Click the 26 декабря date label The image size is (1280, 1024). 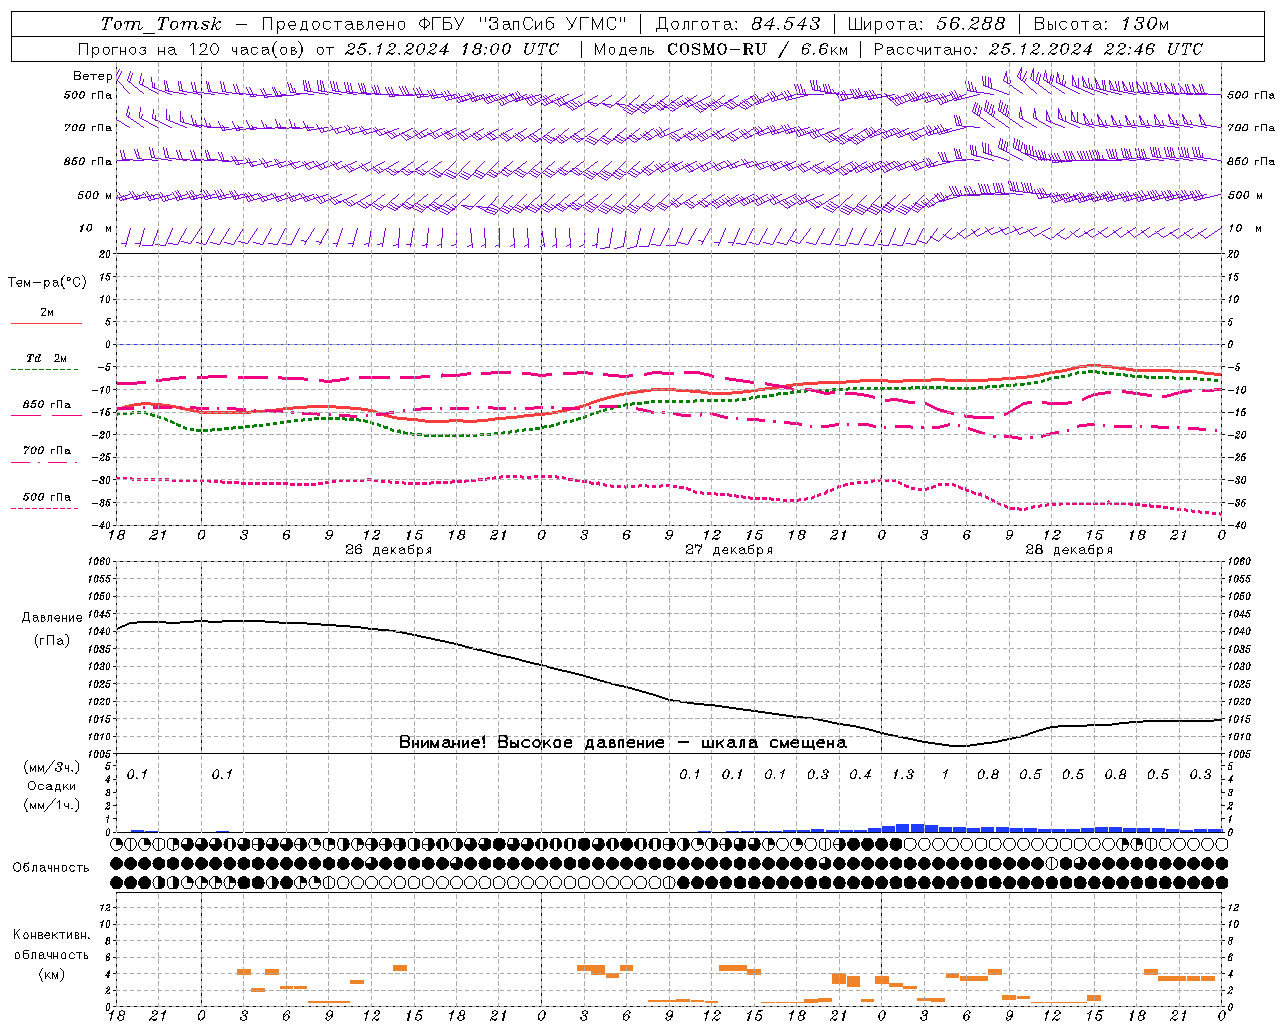[388, 550]
